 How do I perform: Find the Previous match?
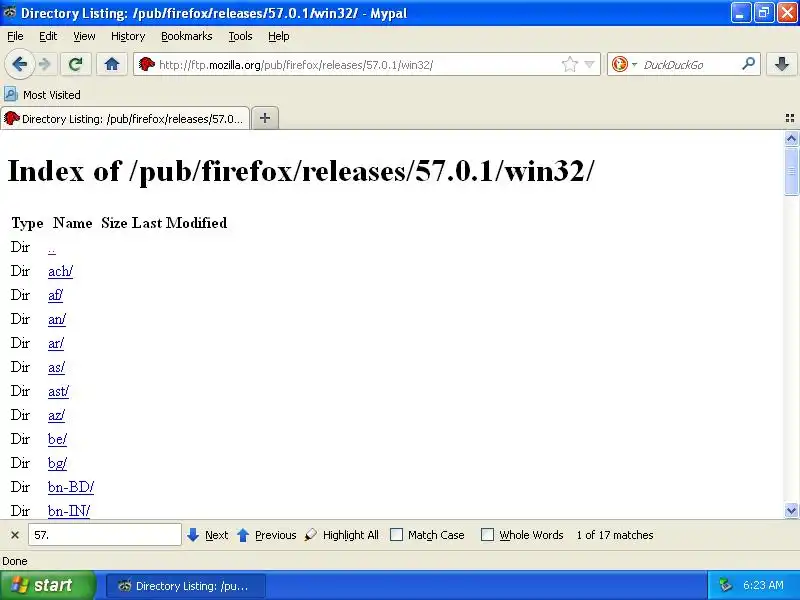[x=267, y=535]
